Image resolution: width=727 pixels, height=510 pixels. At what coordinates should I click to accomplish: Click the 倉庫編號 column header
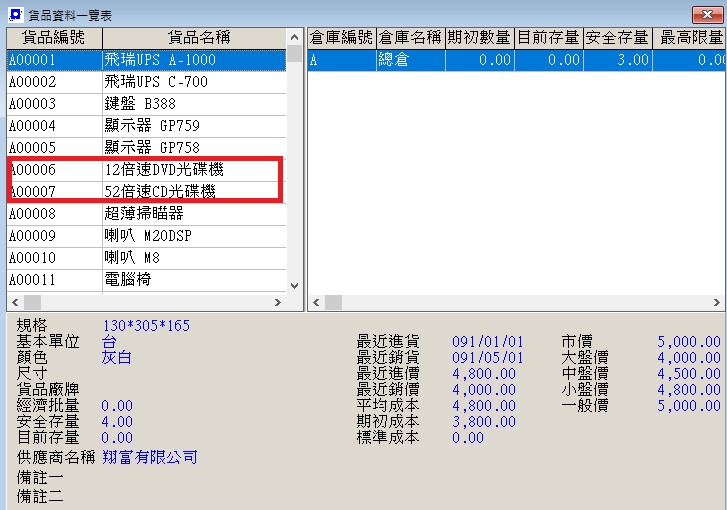[342, 38]
